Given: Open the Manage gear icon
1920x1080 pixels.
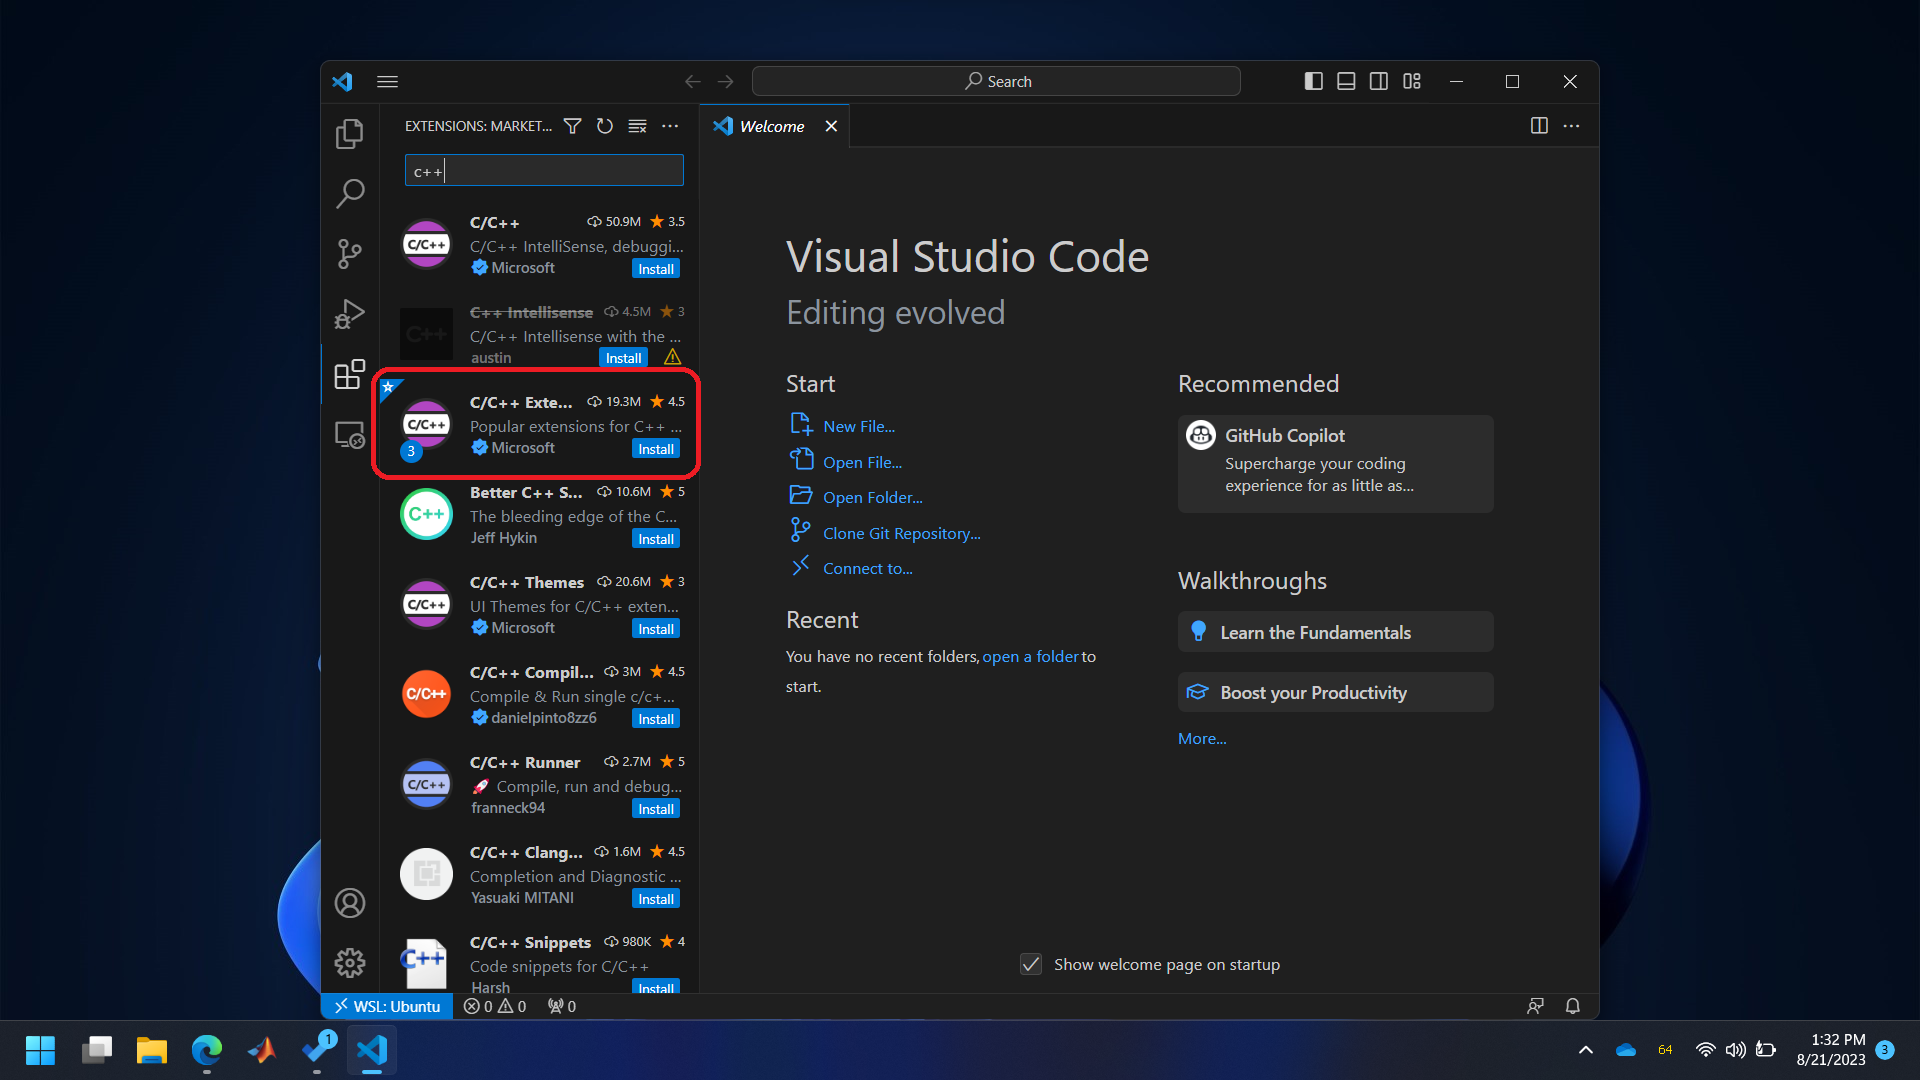Looking at the screenshot, I should pyautogui.click(x=349, y=963).
